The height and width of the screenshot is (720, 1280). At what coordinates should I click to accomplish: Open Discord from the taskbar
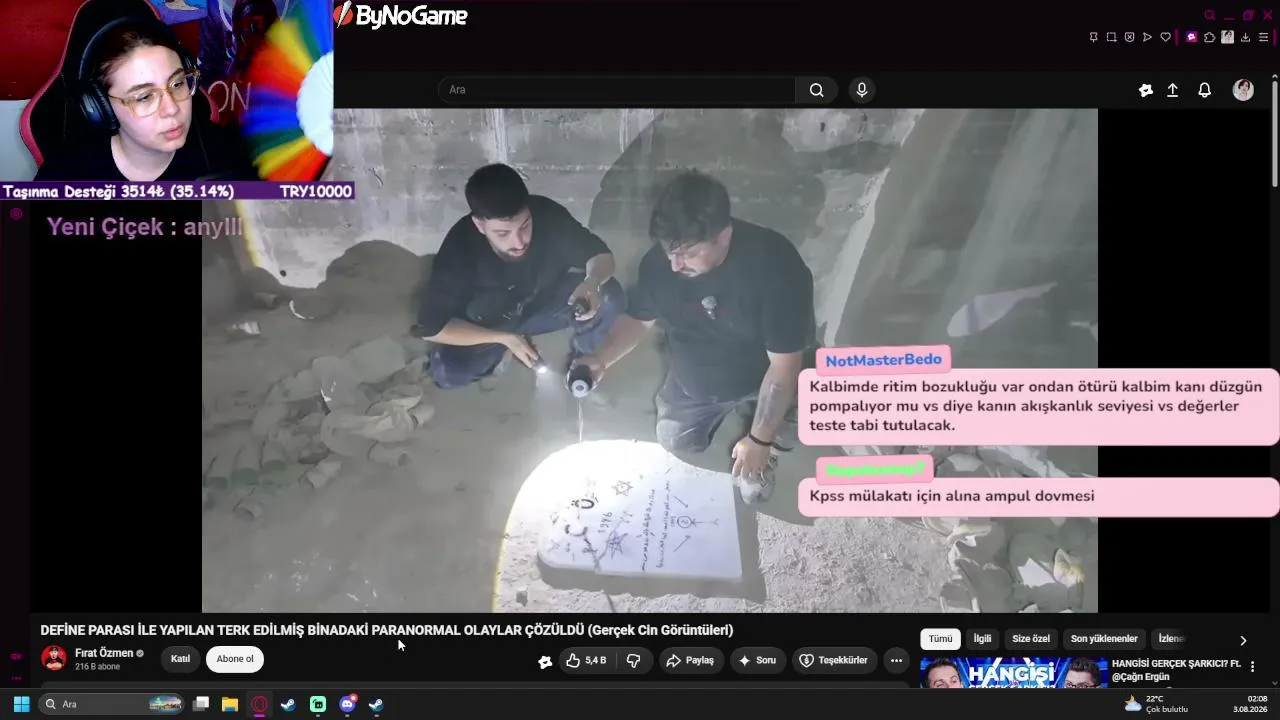point(347,704)
